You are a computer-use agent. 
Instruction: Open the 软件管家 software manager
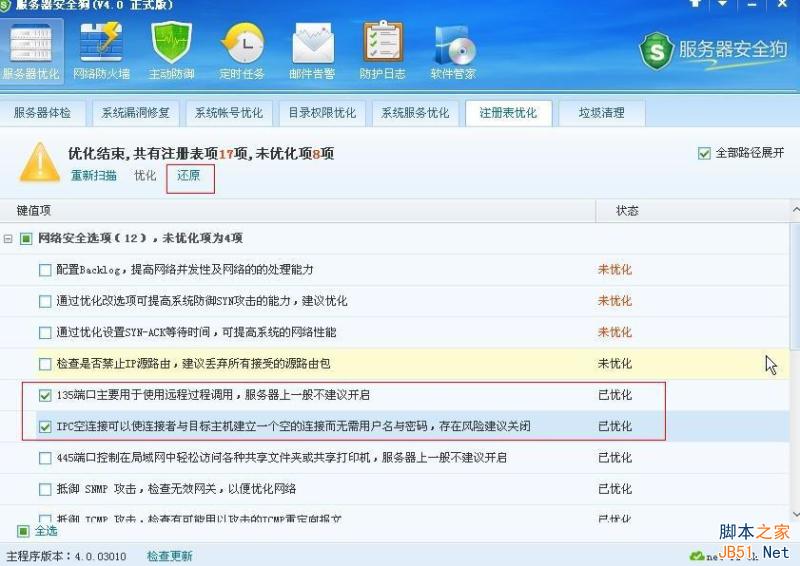coord(453,51)
